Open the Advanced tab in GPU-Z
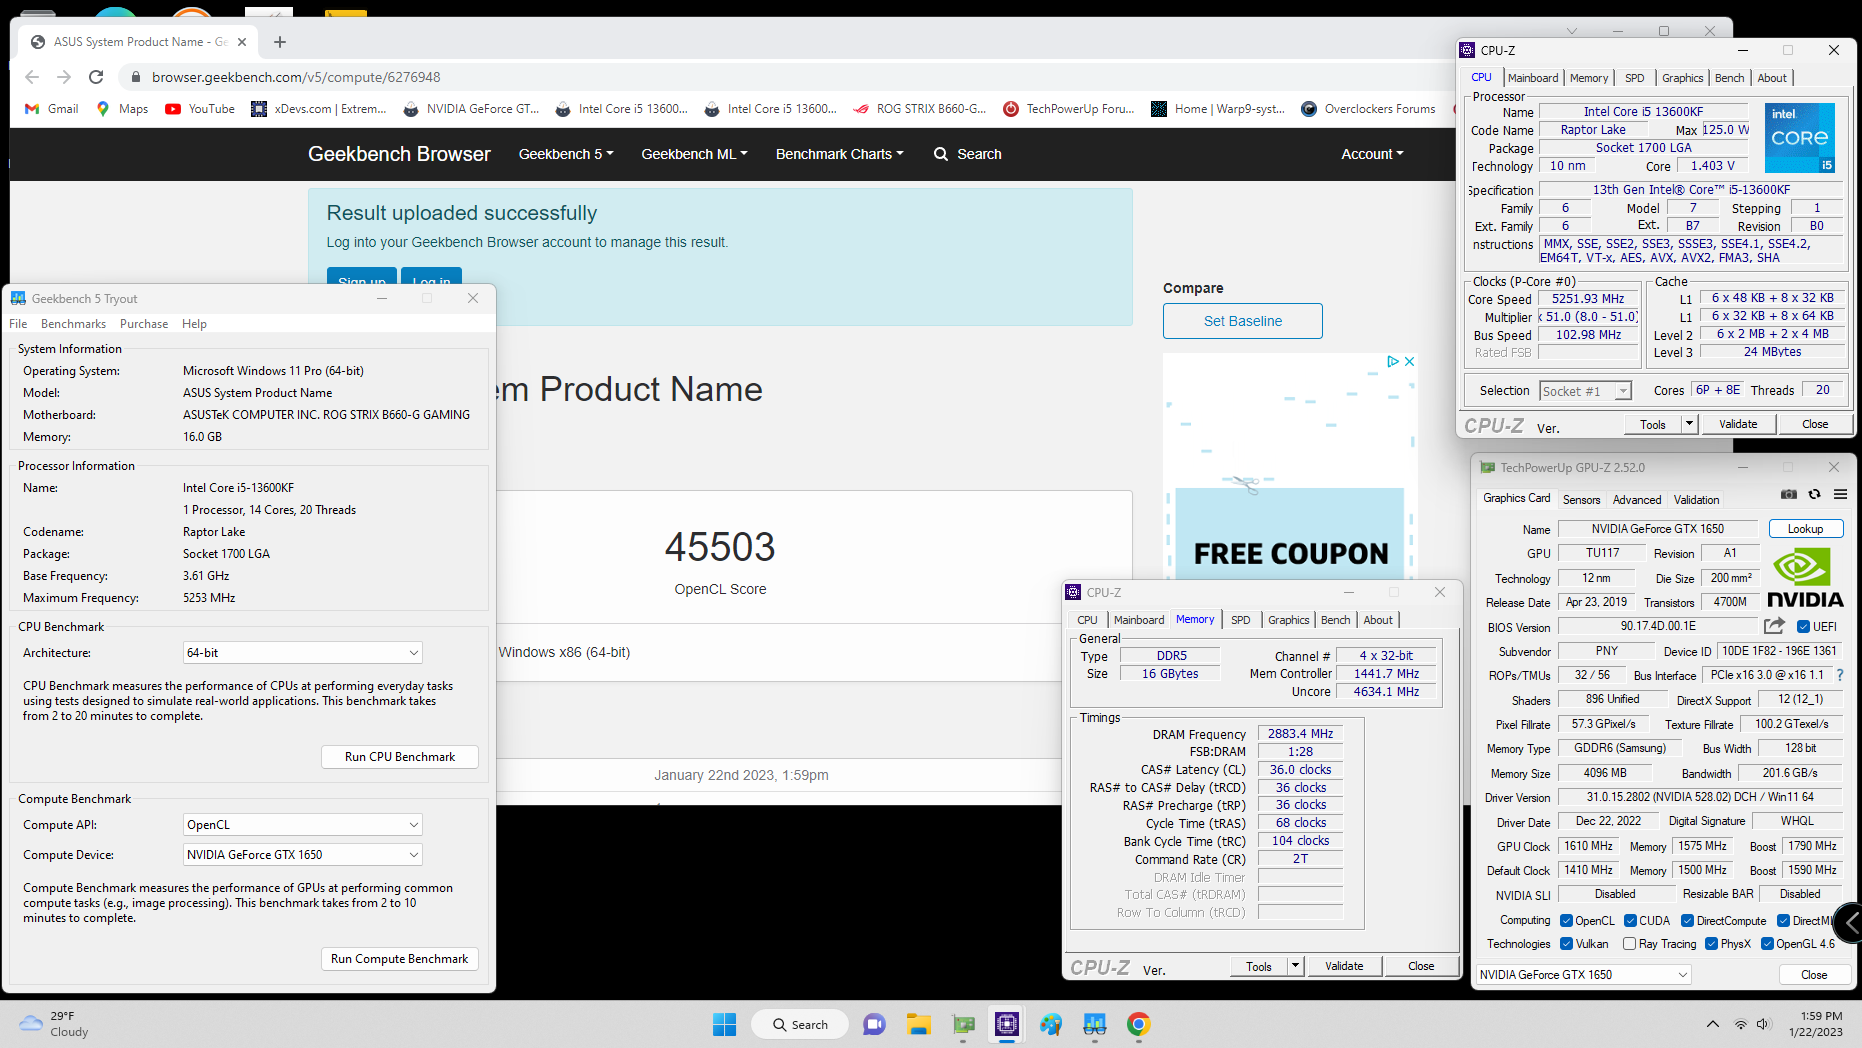Viewport: 1862px width, 1048px height. (1637, 500)
